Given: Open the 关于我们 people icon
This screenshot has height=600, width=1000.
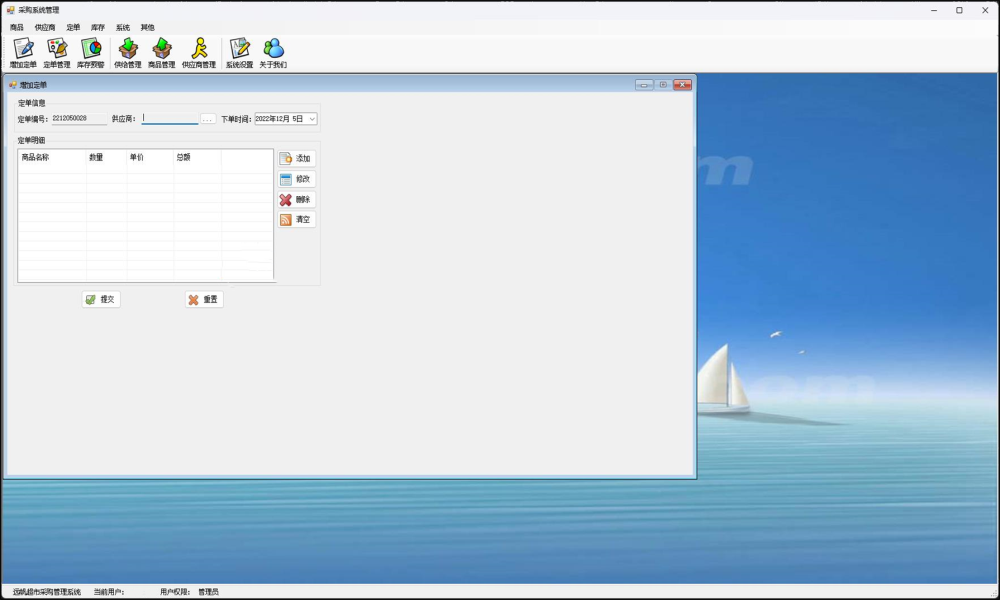Looking at the screenshot, I should pyautogui.click(x=273, y=53).
